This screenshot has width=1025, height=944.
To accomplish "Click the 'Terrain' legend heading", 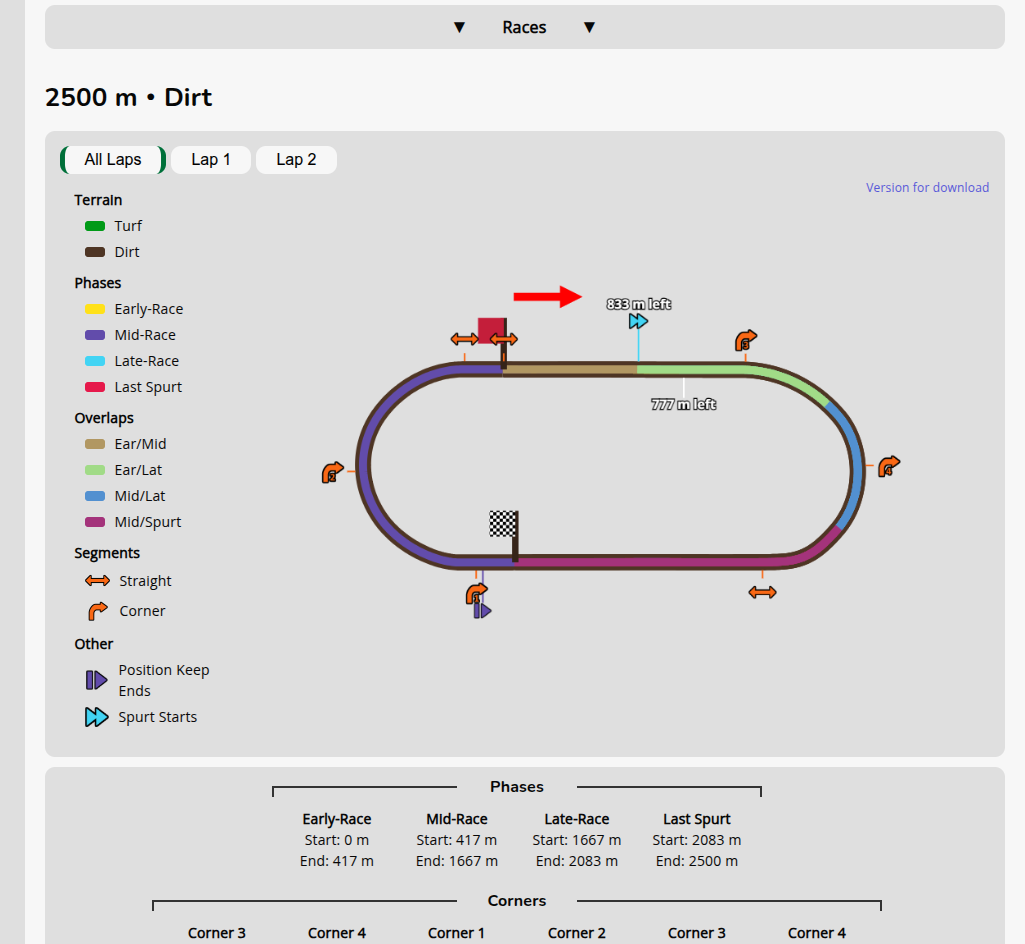I will click(98, 200).
